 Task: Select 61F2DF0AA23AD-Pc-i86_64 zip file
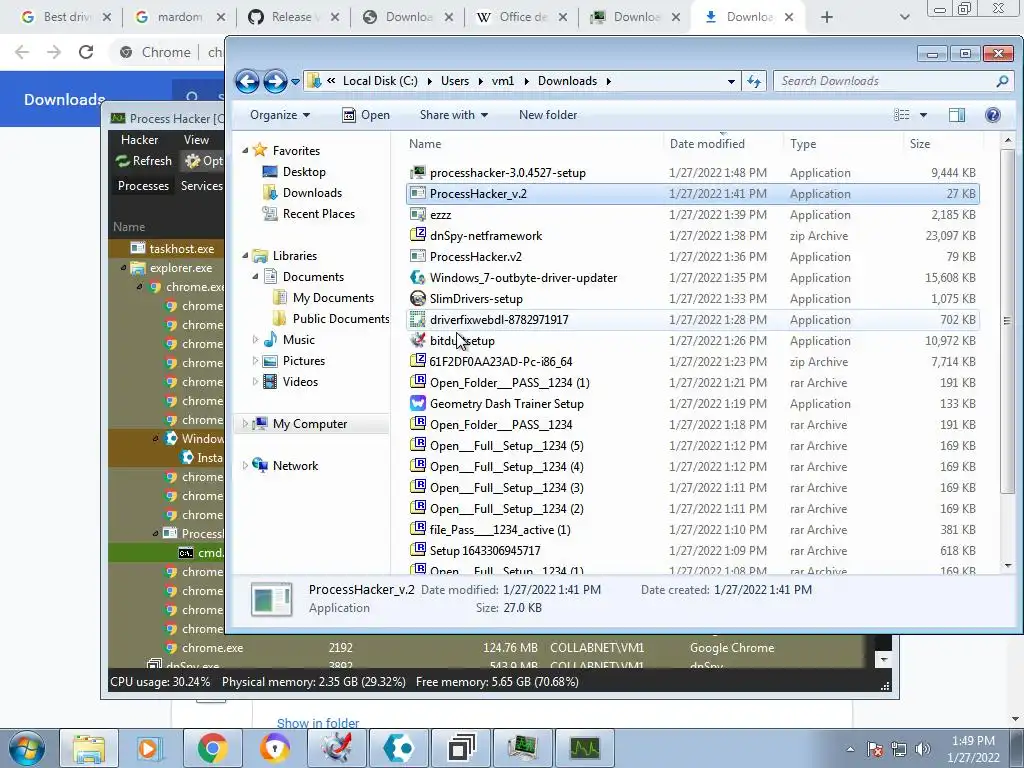(692, 361)
